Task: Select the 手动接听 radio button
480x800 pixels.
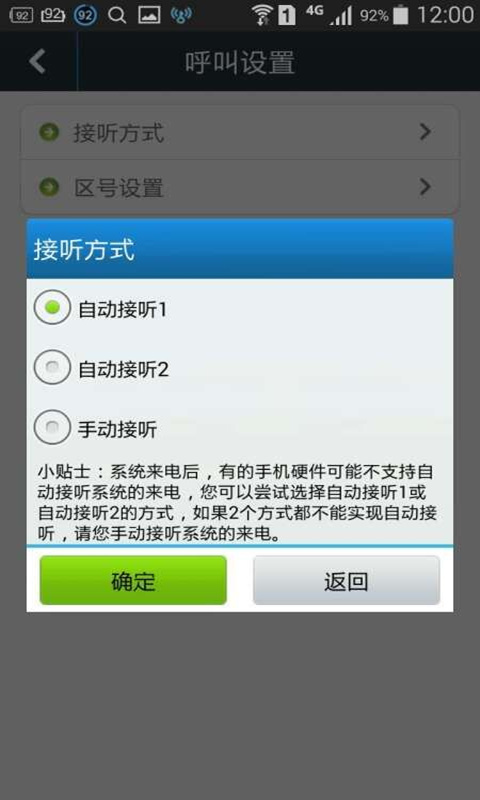Action: (x=52, y=427)
